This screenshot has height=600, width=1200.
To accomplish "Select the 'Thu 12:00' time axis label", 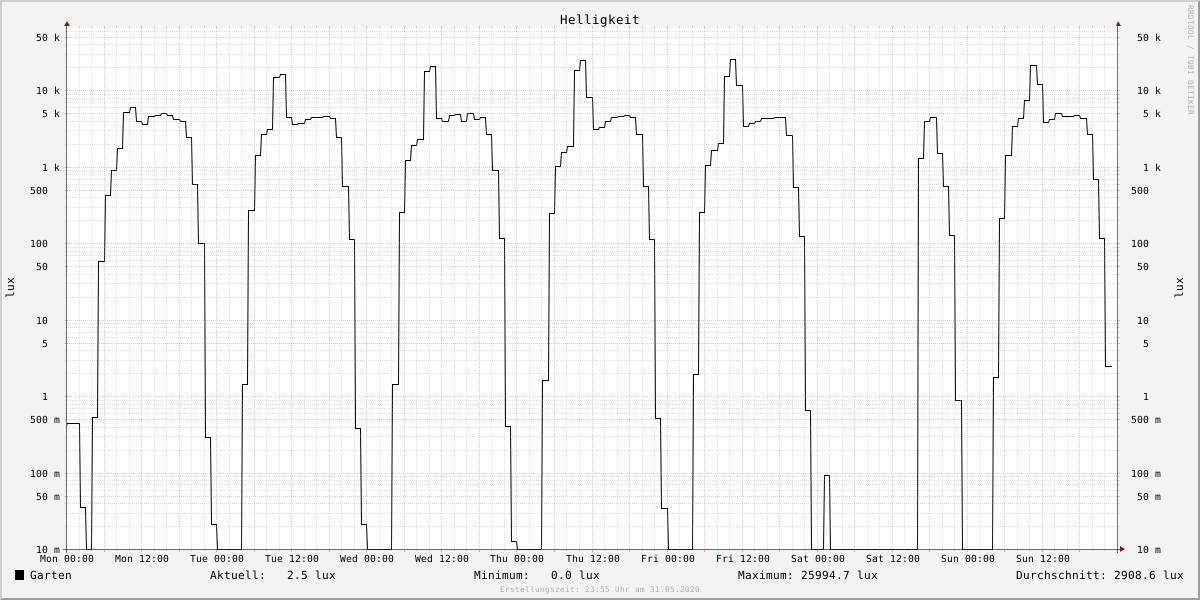I will (x=593, y=559).
